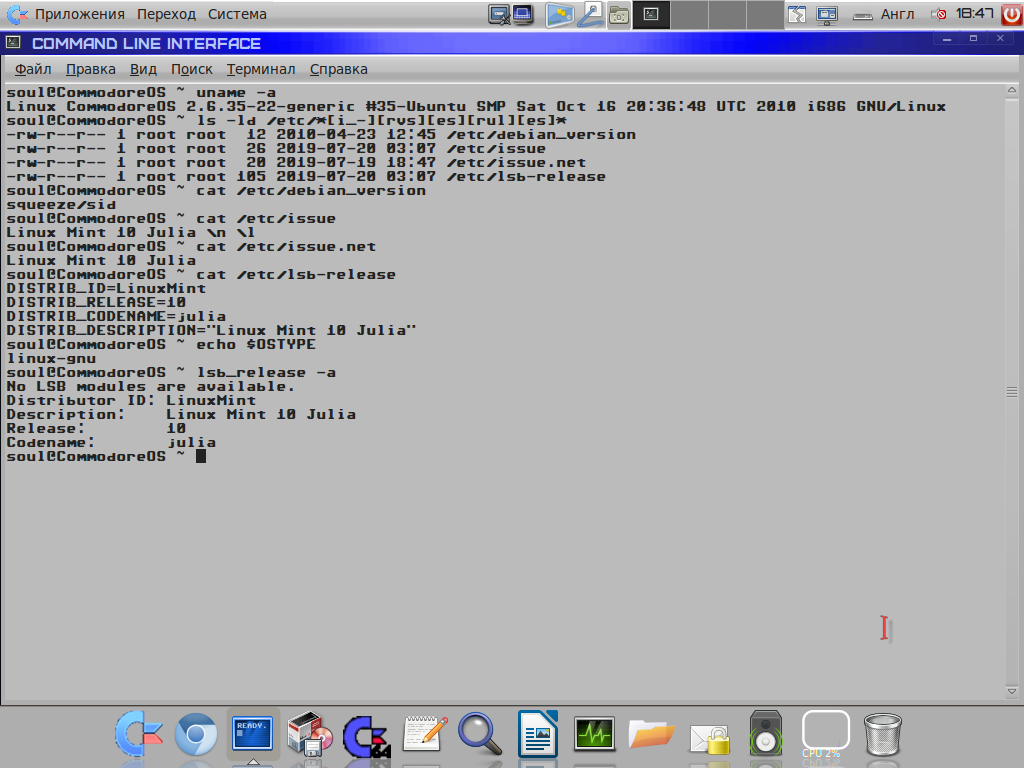Image resolution: width=1024 pixels, height=768 pixels.
Task: Click the window selector tray icon
Action: pos(797,14)
